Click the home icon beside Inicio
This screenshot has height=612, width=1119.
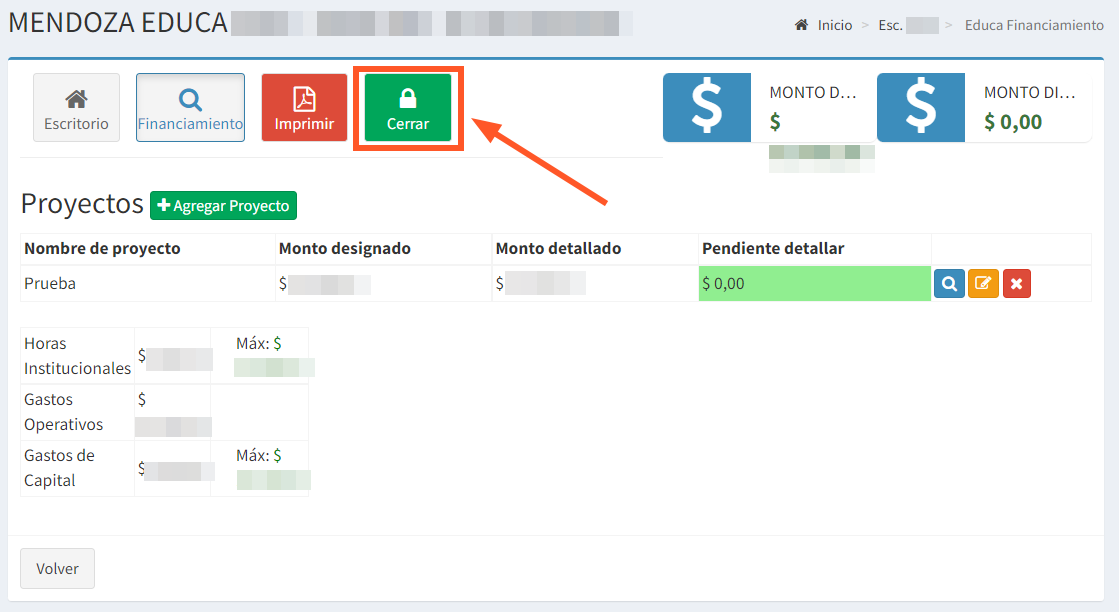801,25
